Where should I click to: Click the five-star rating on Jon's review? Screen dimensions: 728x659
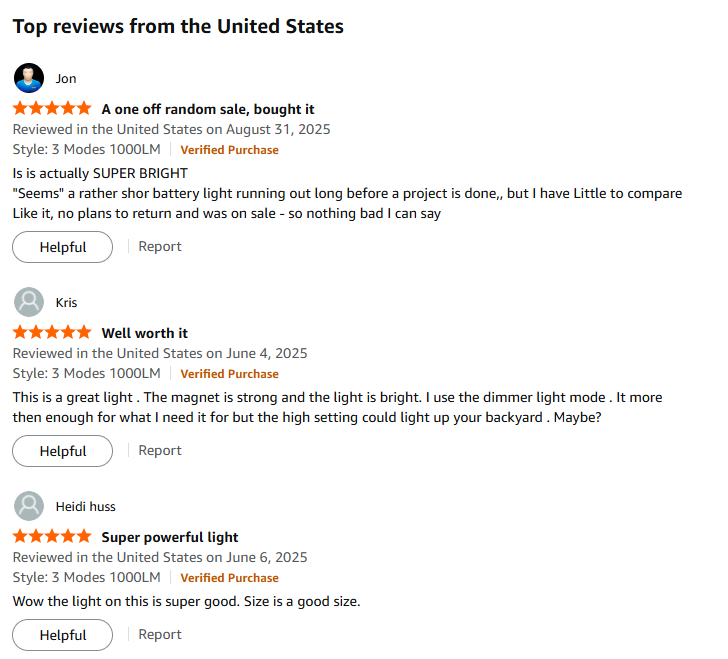click(52, 108)
